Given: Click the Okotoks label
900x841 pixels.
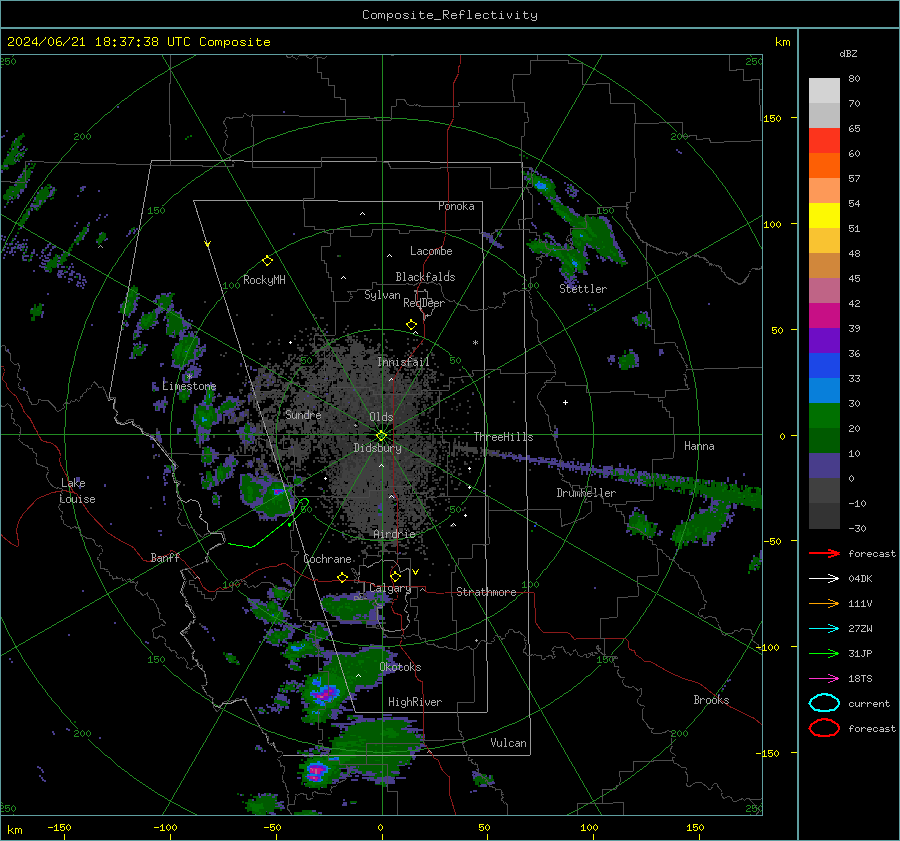Looking at the screenshot, I should coord(400,667).
